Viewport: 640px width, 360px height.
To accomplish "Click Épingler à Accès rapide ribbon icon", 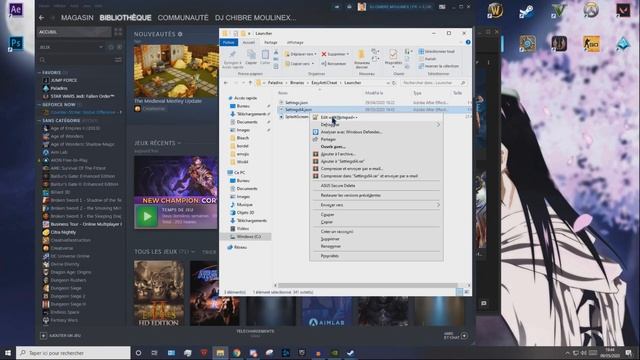I will [232, 55].
